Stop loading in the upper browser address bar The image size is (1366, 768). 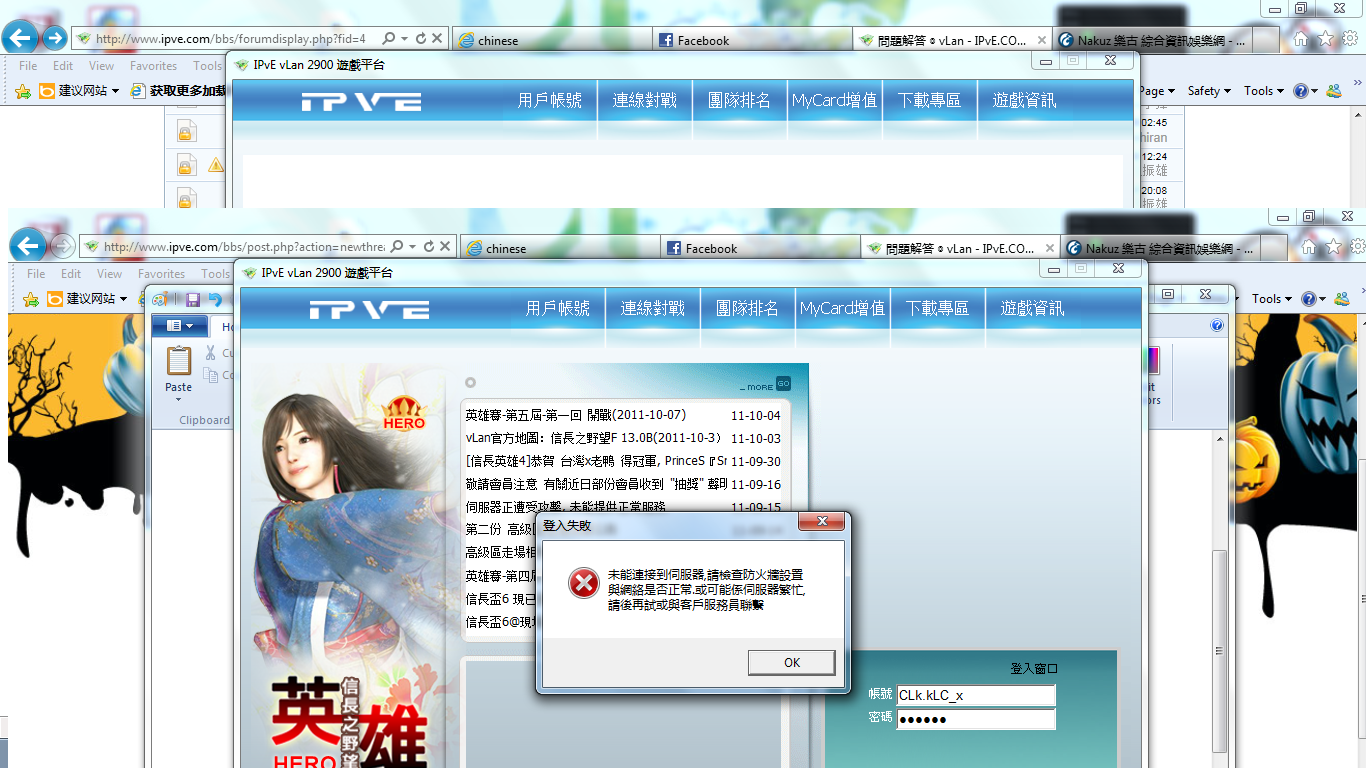438,39
